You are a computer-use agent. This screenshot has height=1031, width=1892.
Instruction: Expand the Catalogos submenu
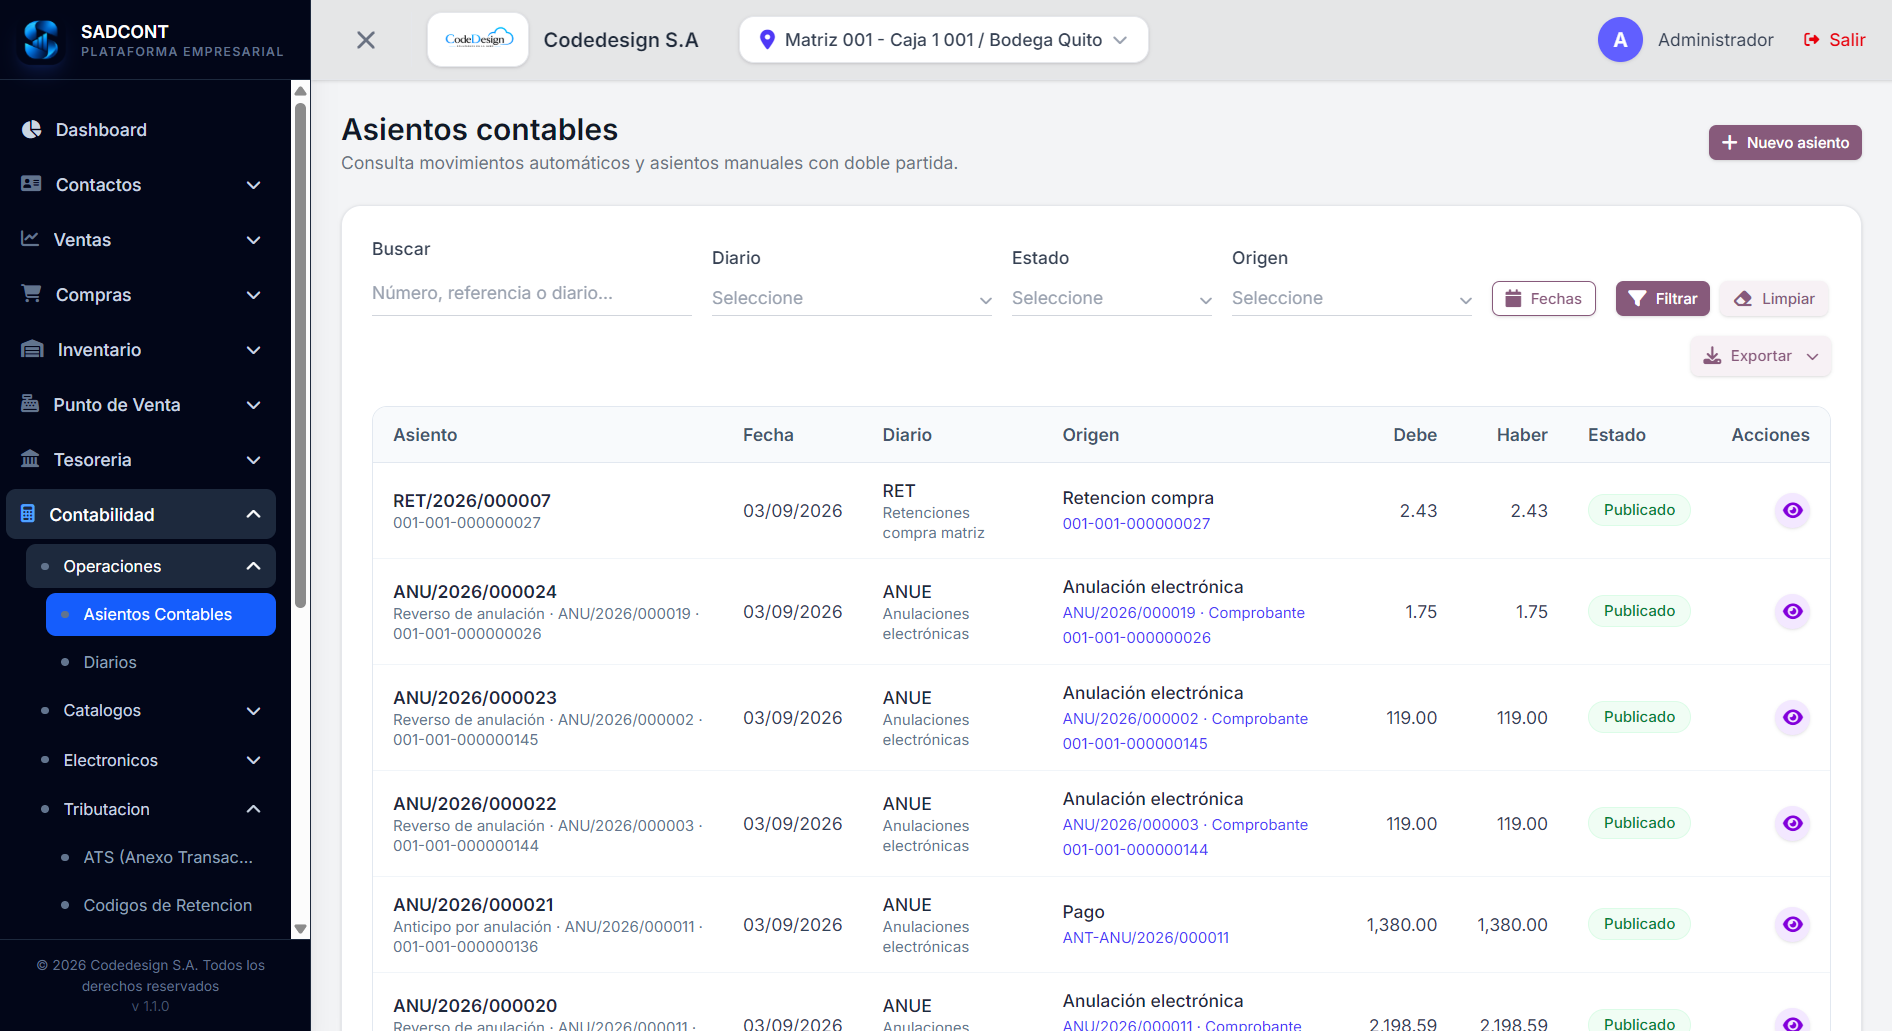pyautogui.click(x=151, y=710)
